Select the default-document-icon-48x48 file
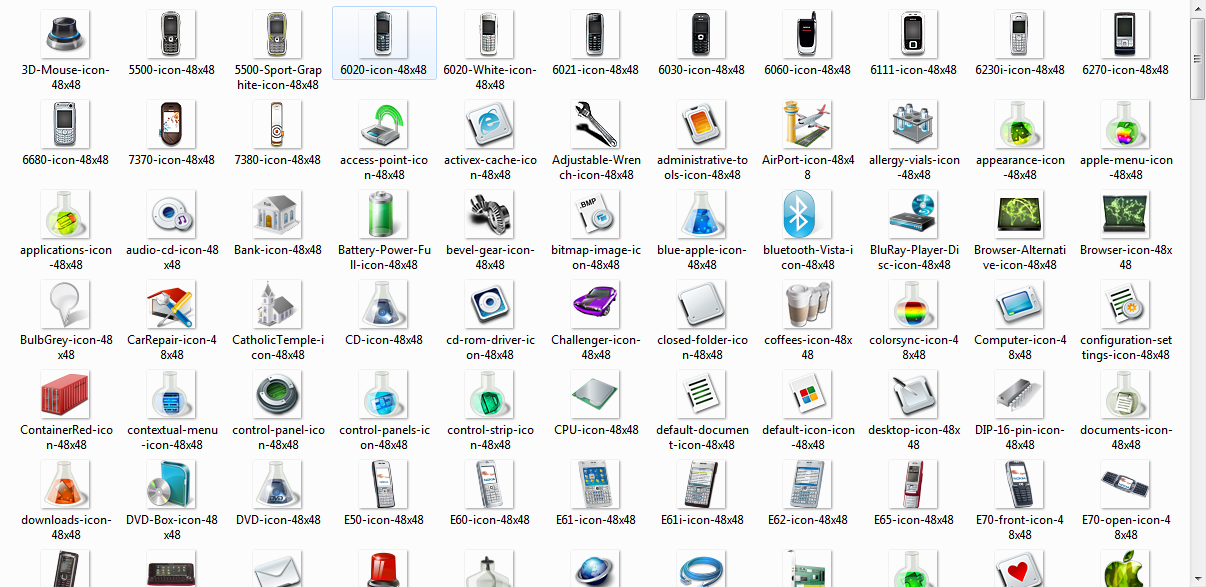Screen dimensions: 1206x587 (702, 394)
